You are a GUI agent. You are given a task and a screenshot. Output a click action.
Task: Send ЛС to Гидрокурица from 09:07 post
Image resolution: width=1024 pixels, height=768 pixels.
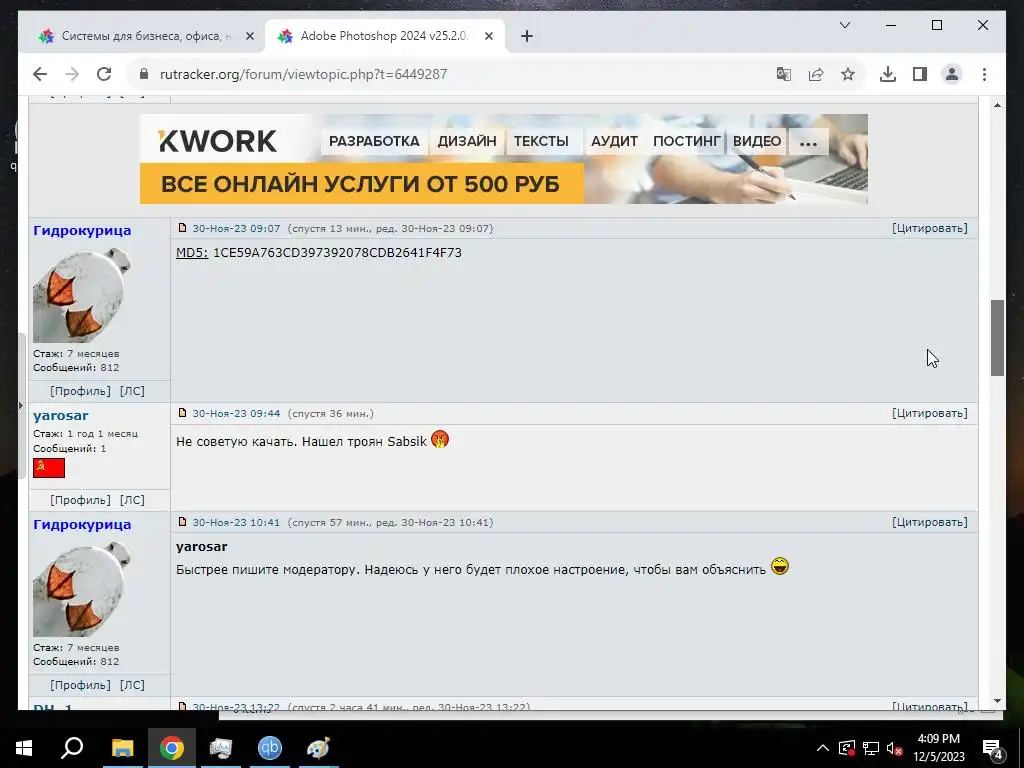[133, 391]
